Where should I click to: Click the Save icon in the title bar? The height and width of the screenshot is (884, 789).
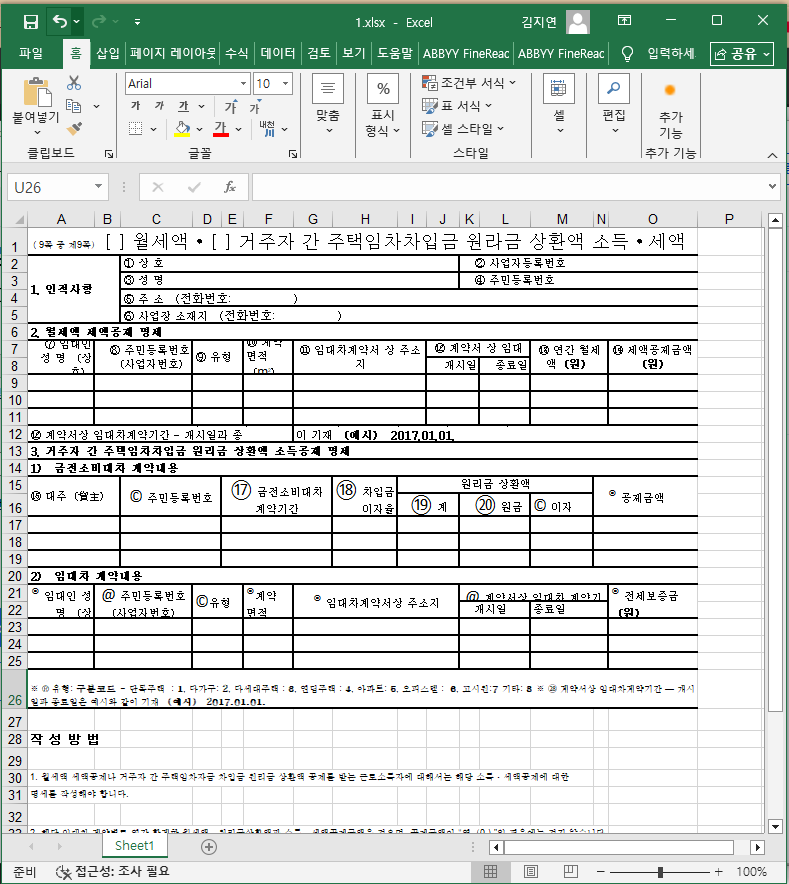[x=30, y=21]
